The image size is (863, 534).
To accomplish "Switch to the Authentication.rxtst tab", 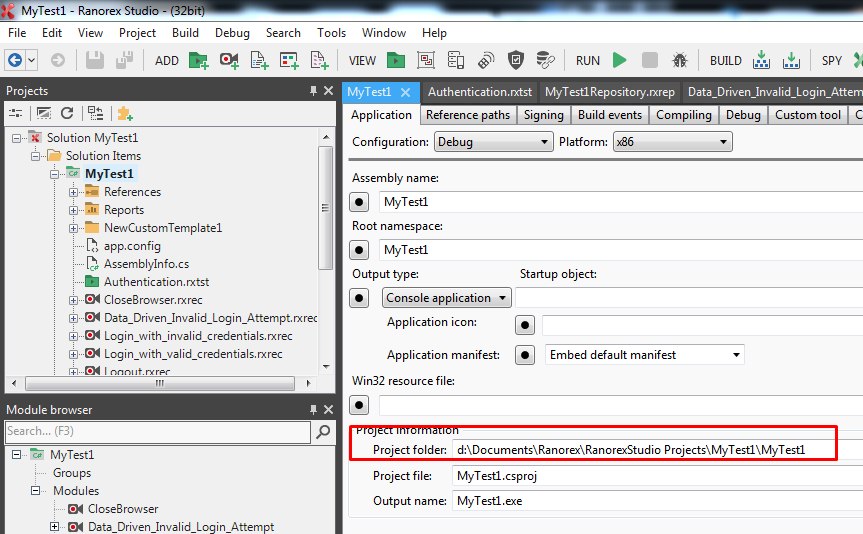I will (480, 92).
